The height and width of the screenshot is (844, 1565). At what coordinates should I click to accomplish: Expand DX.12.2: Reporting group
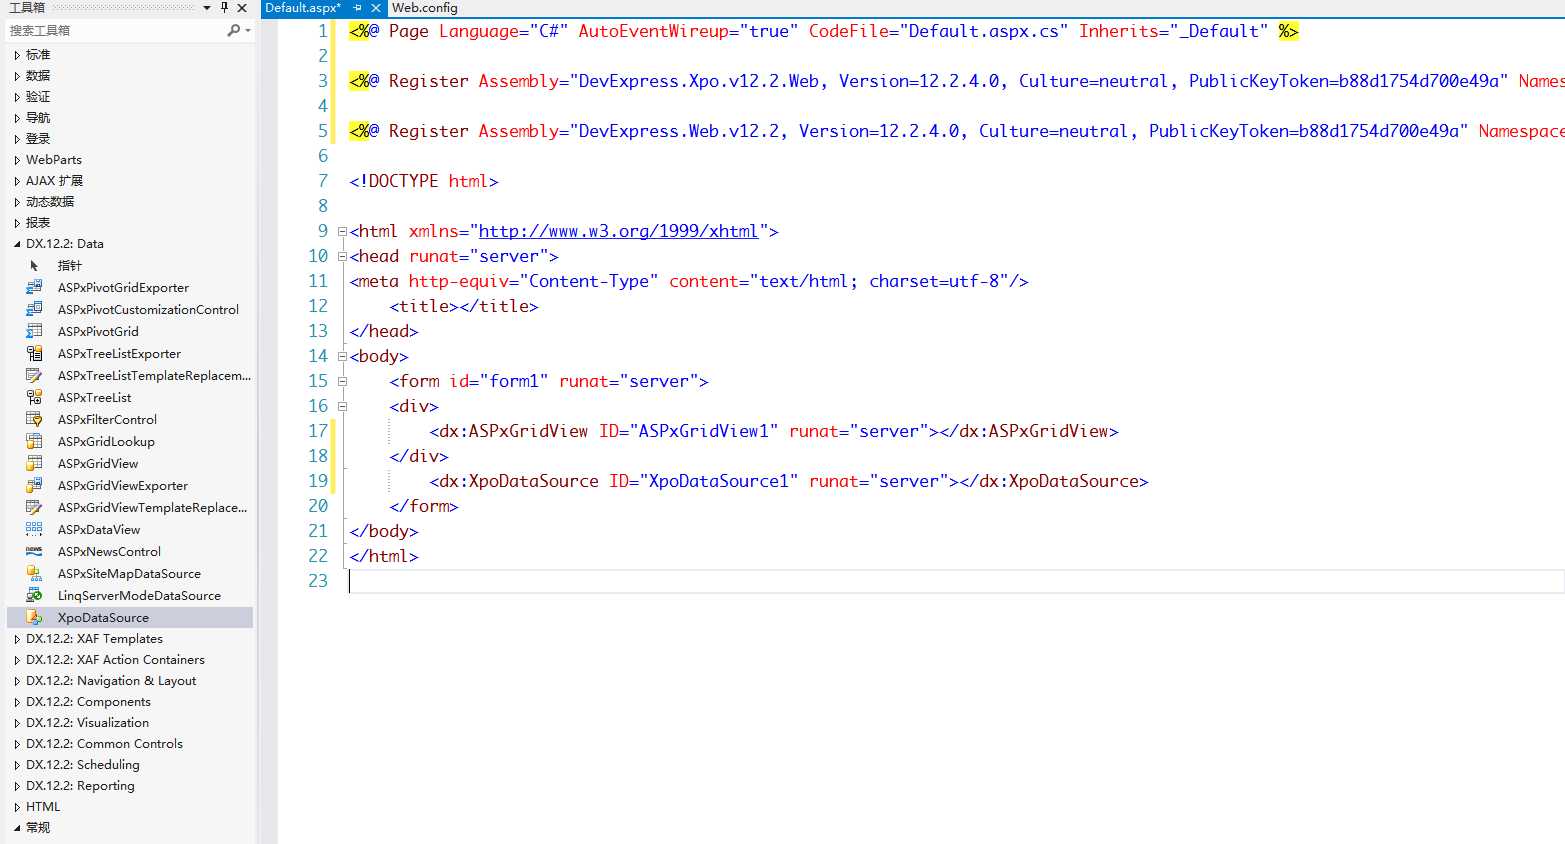click(17, 786)
